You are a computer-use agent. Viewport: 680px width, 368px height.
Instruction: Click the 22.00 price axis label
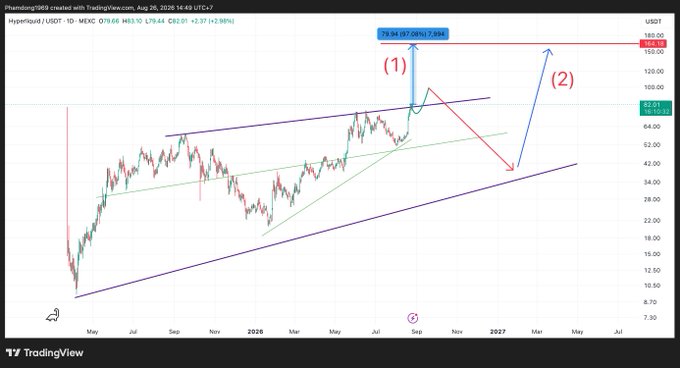coord(653,221)
